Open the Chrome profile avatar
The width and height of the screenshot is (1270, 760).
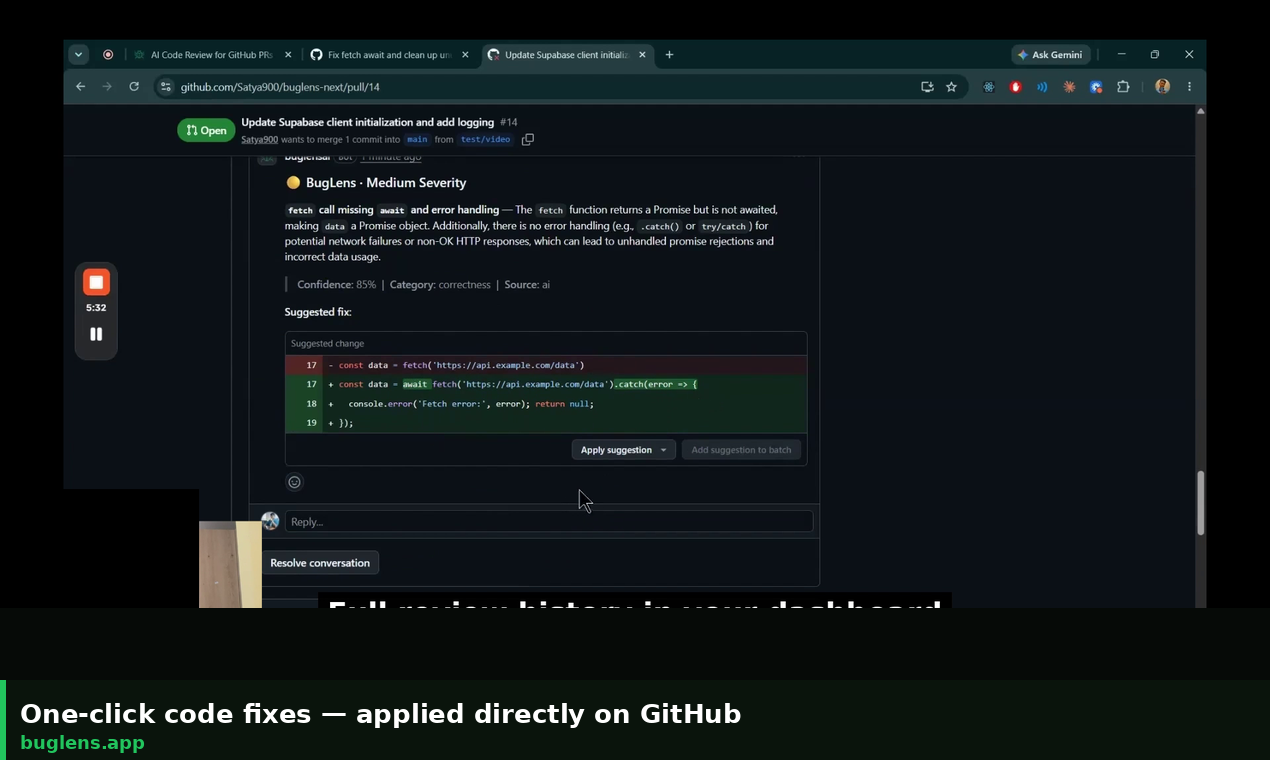click(1162, 87)
